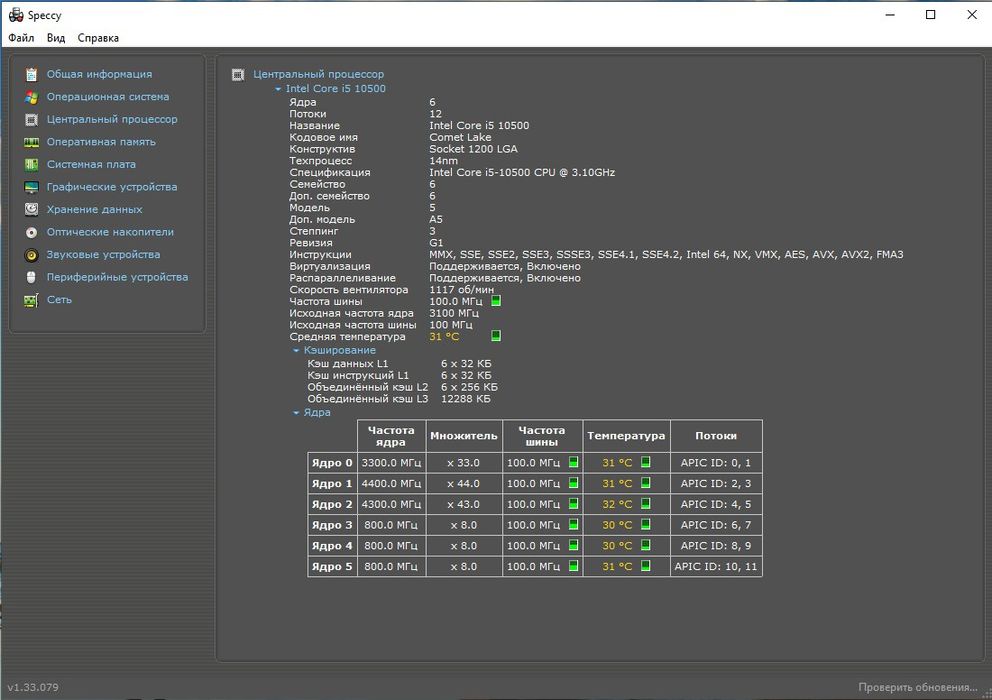Toggle the Средняя температура green indicator
The width and height of the screenshot is (992, 700).
(496, 336)
